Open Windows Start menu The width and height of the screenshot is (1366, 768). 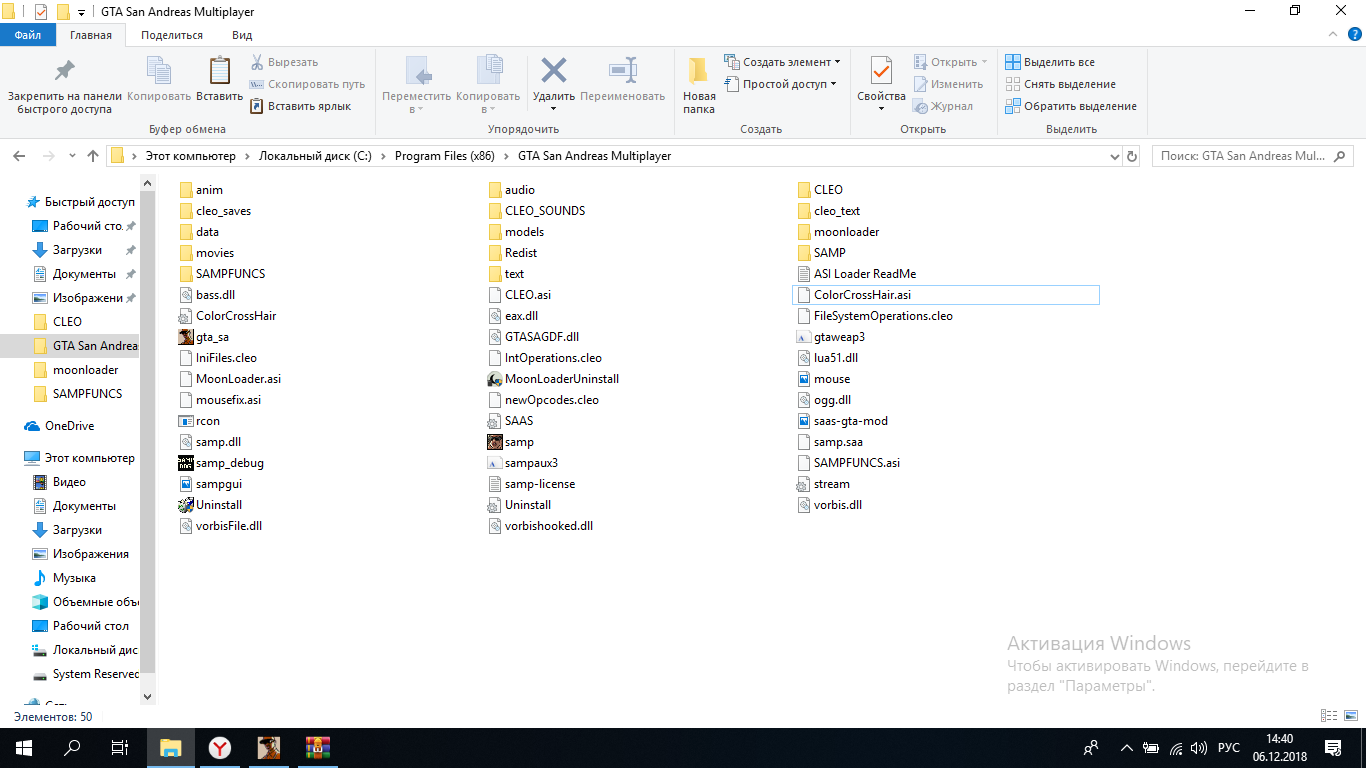(x=24, y=748)
